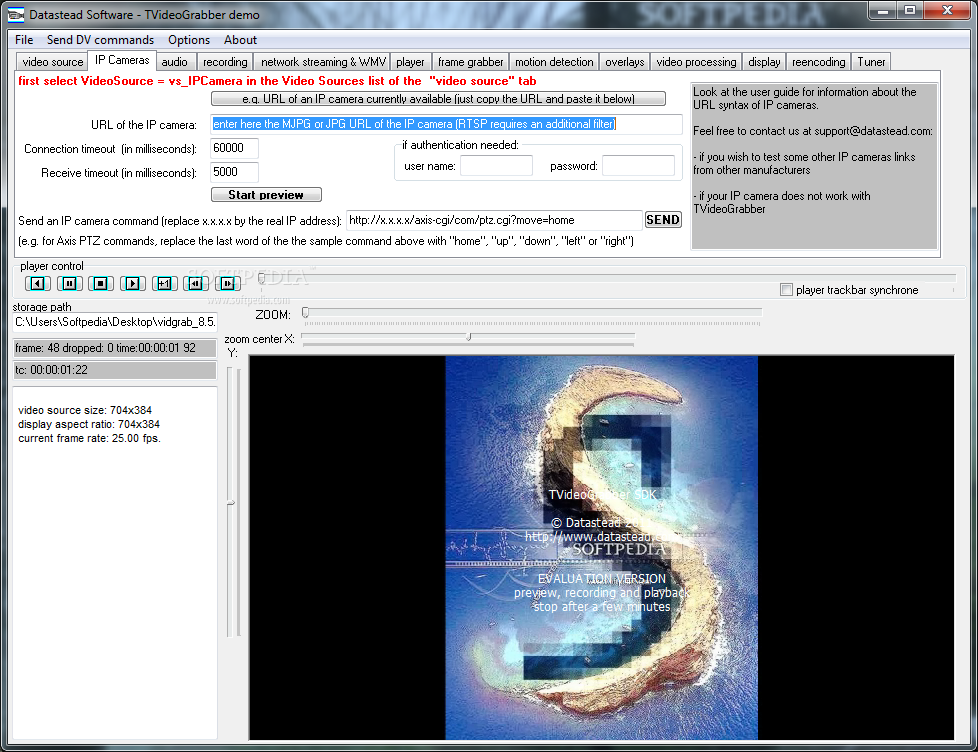This screenshot has width=978, height=752.
Task: Open the motion detection tab
Action: click(x=554, y=62)
